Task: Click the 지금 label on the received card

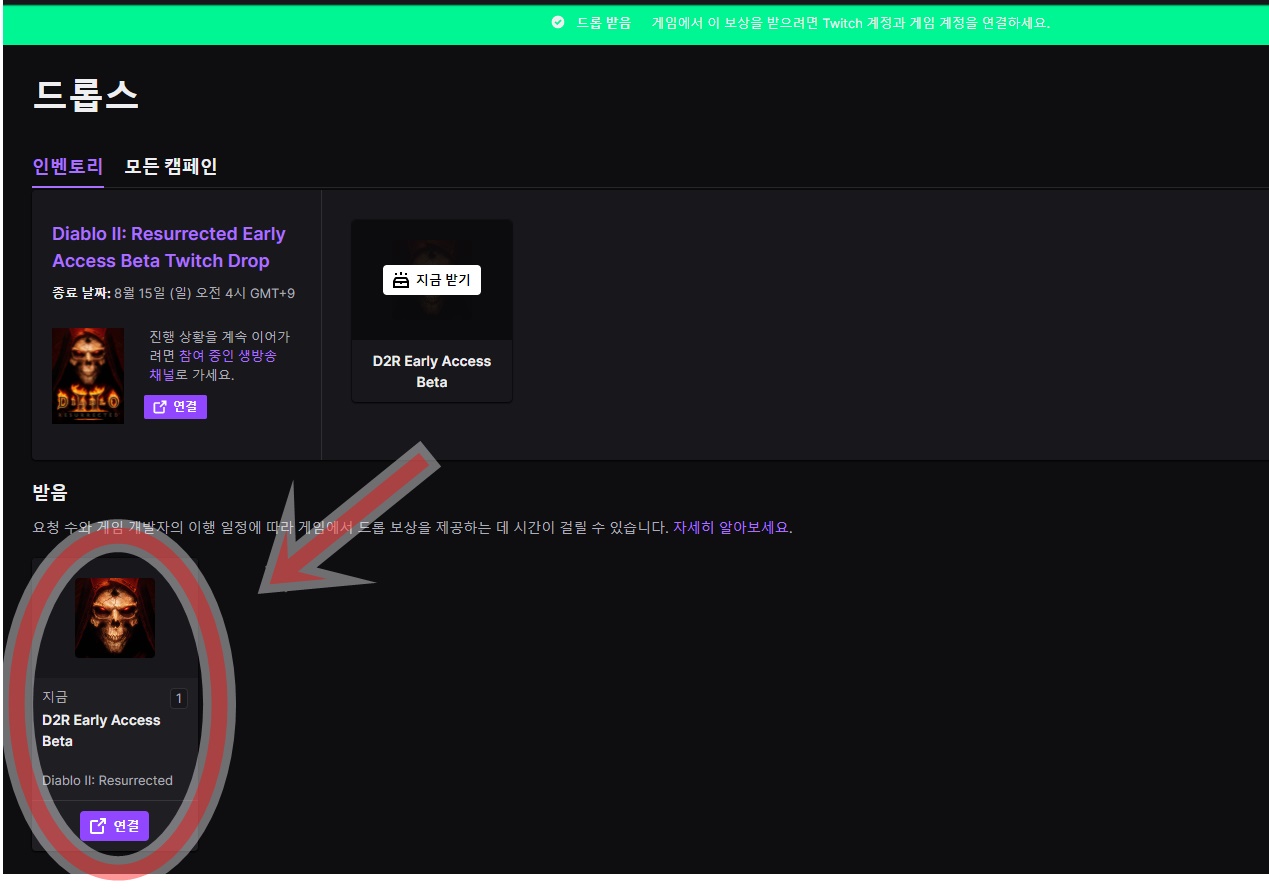Action: coord(55,697)
